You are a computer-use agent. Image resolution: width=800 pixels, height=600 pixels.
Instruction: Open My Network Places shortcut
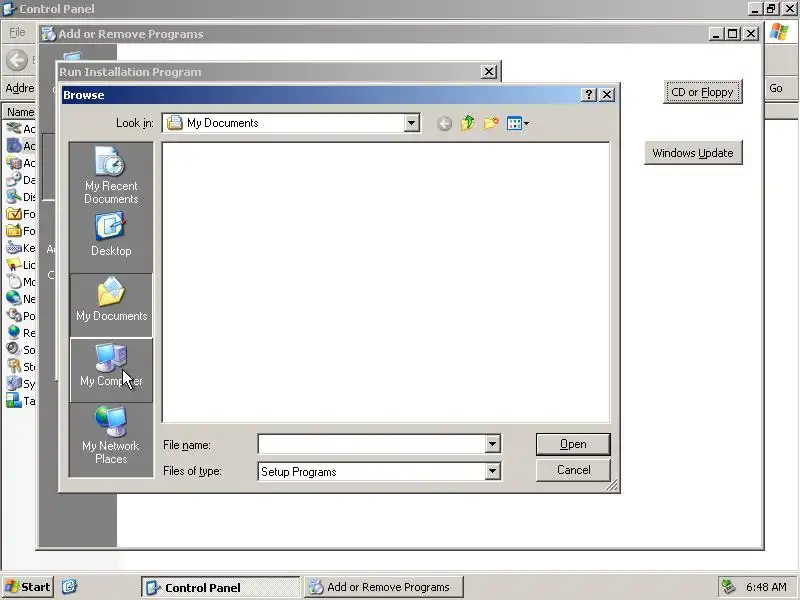111,435
